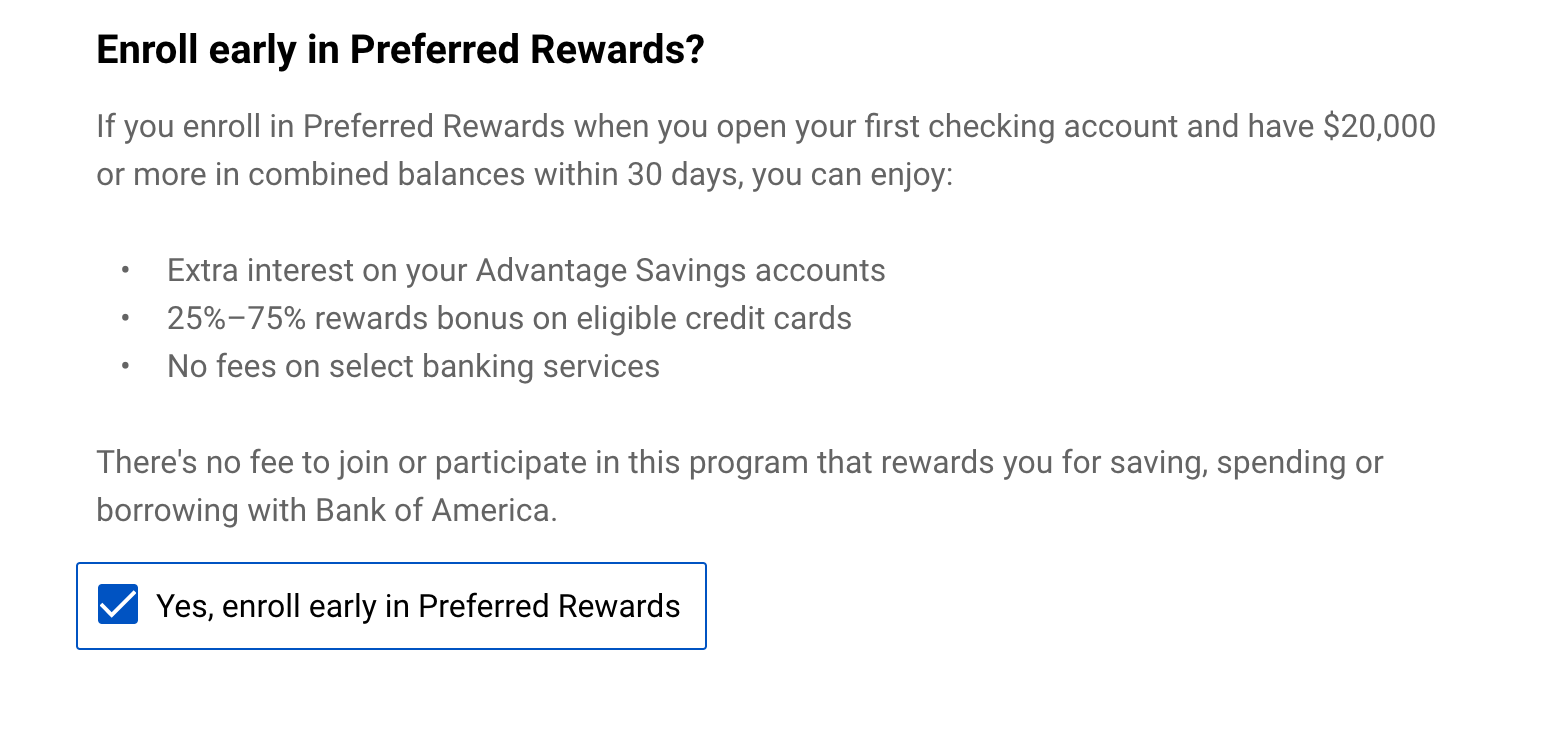The image size is (1544, 754).
Task: Click the words "Advantage Savings accounts"
Action: (680, 270)
